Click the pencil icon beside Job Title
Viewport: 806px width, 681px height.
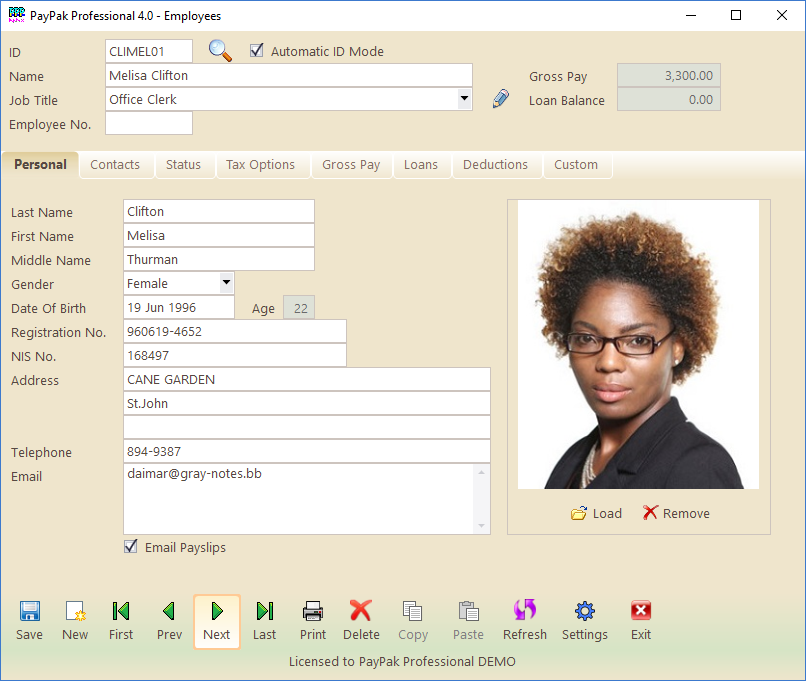[x=501, y=99]
